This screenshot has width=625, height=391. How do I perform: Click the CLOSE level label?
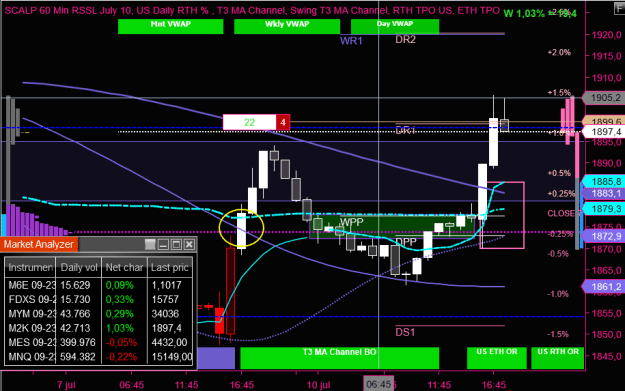point(562,214)
